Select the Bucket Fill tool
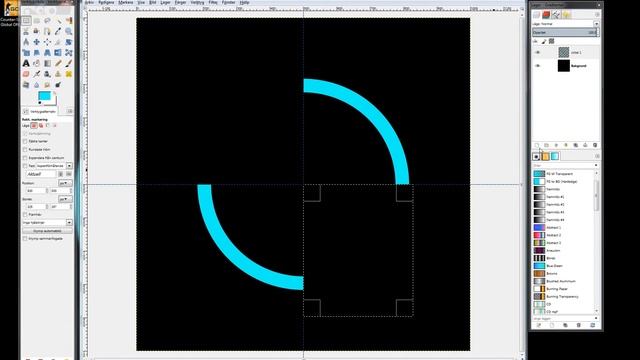This screenshot has width=640, height=360. 37,63
